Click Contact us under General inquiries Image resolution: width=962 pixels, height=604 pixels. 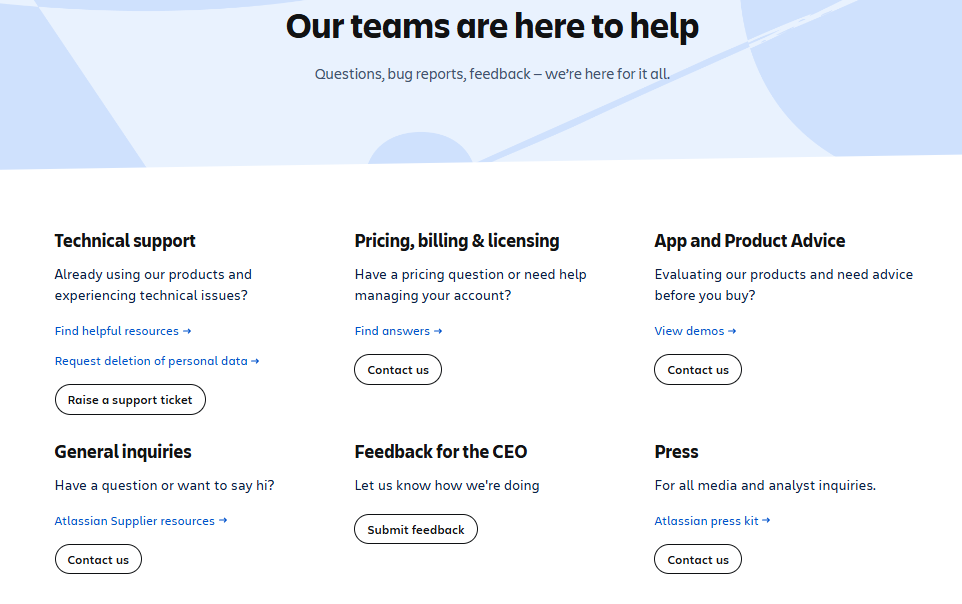[98, 560]
